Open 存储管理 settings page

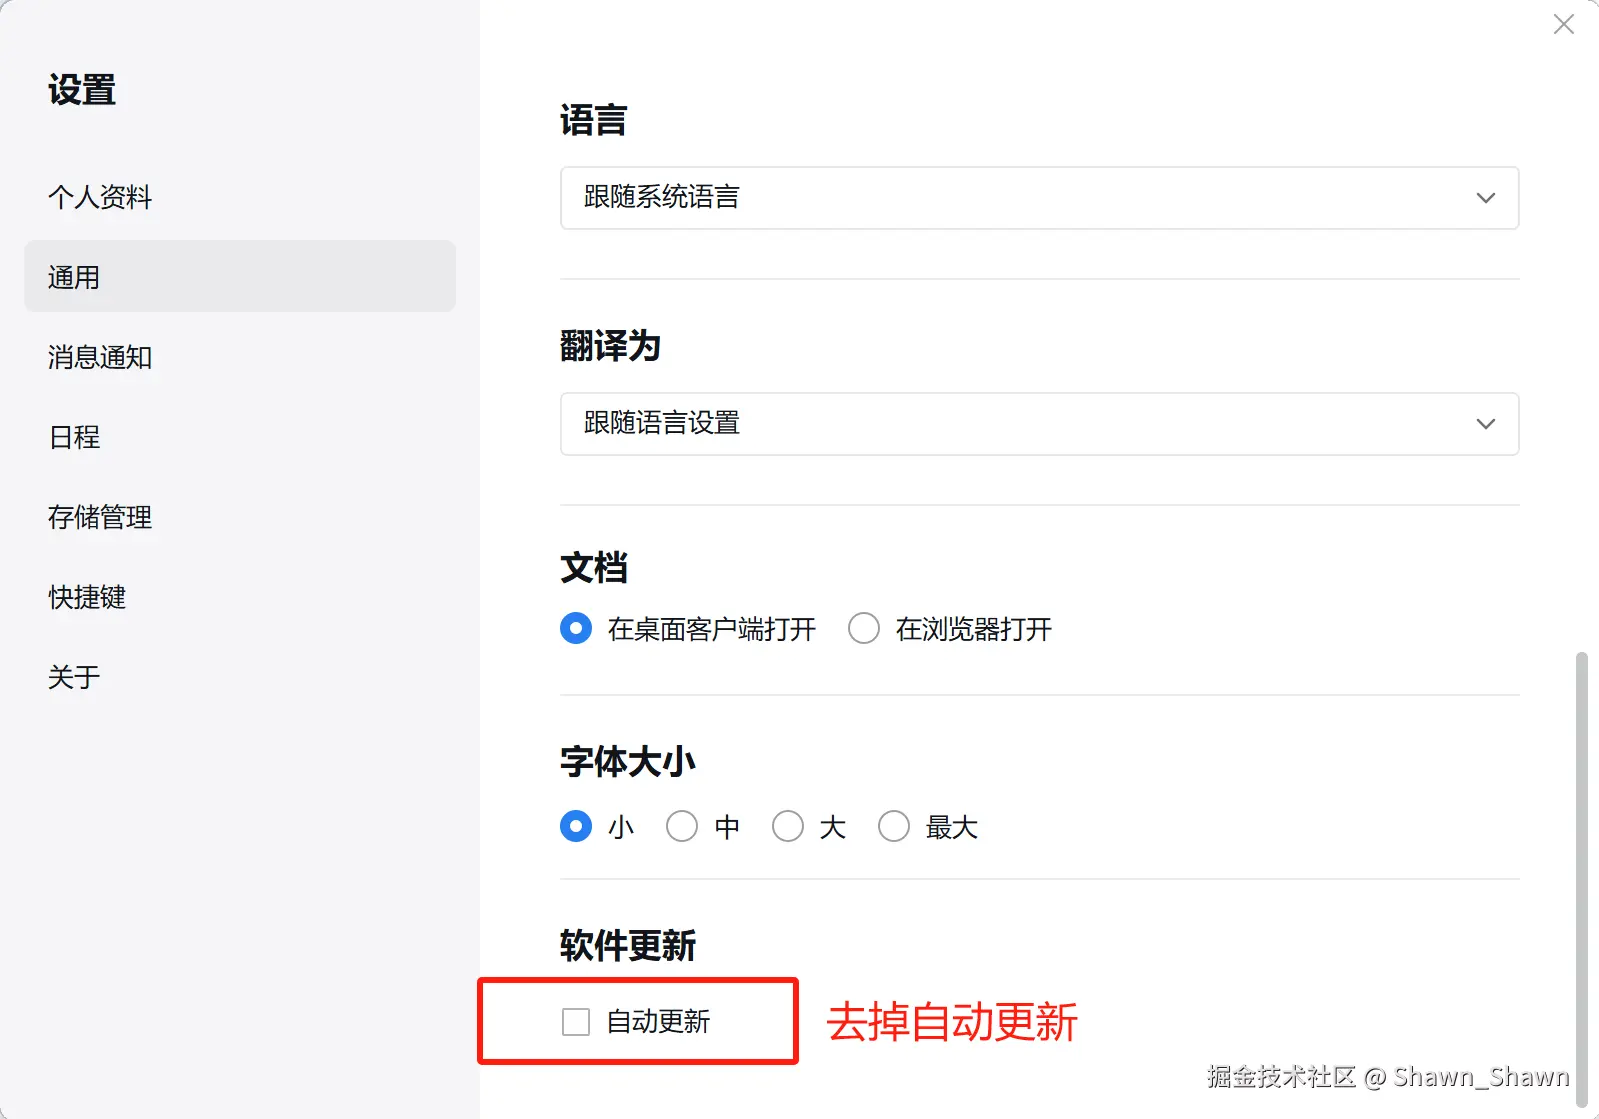tap(100, 517)
